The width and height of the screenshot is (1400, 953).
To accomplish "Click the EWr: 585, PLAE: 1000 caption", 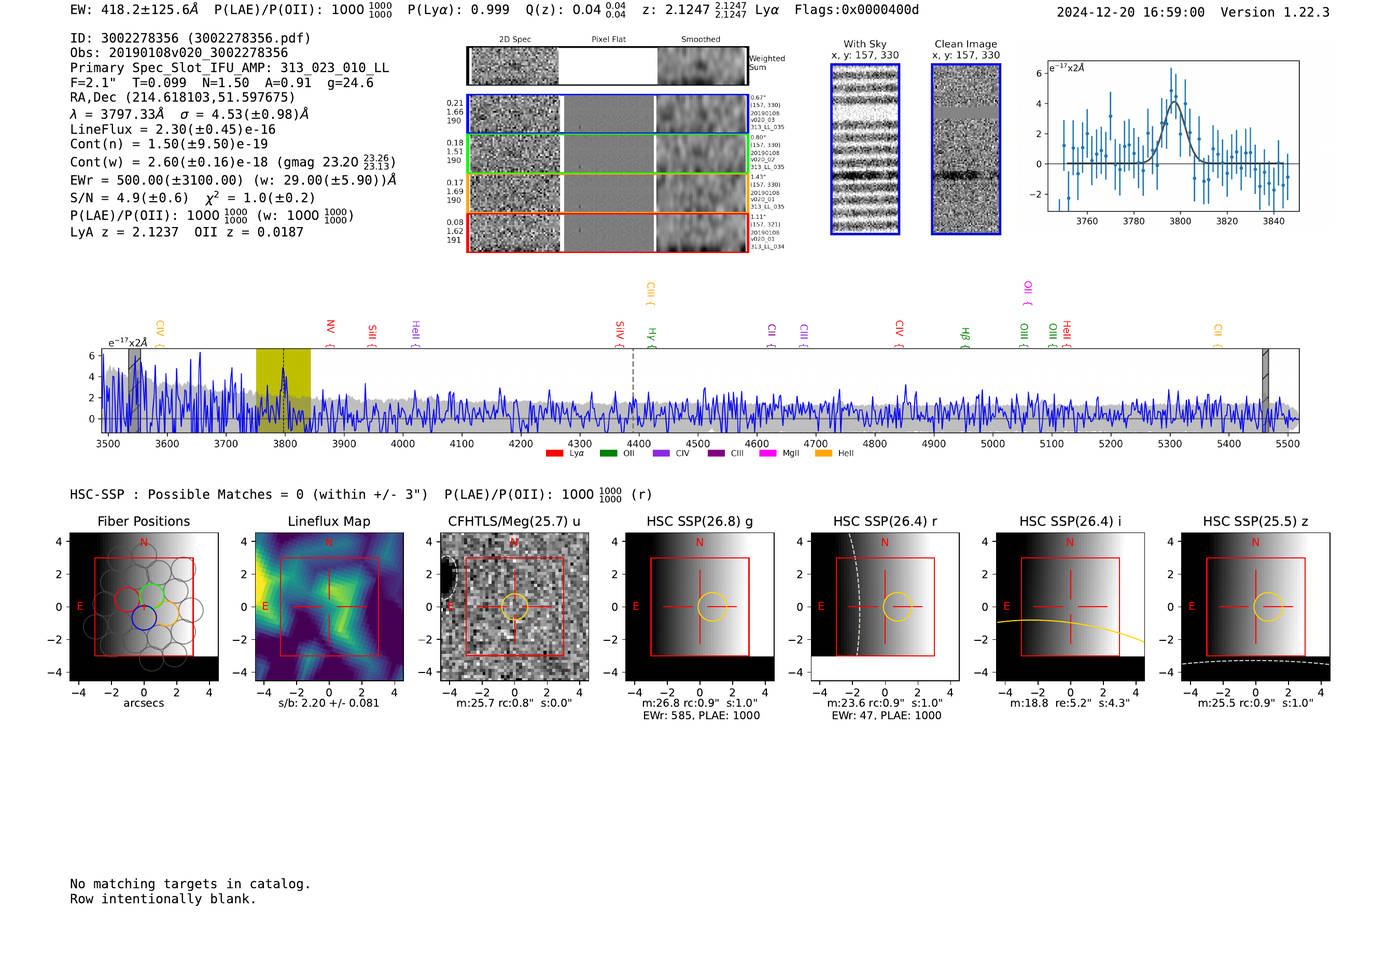I will pos(701,716).
